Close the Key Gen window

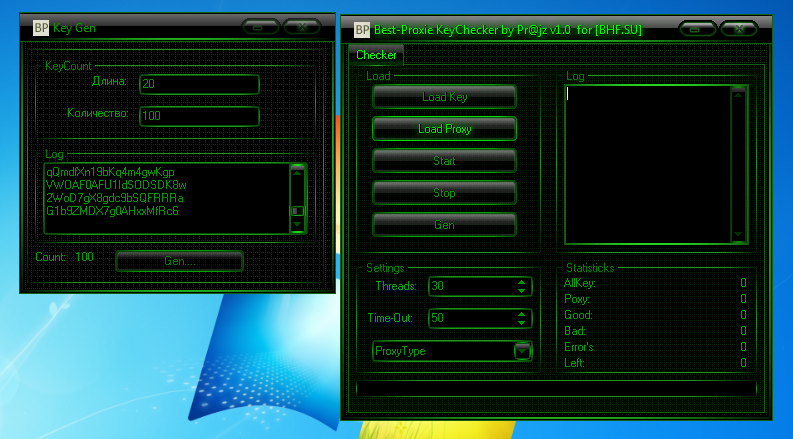[x=302, y=27]
